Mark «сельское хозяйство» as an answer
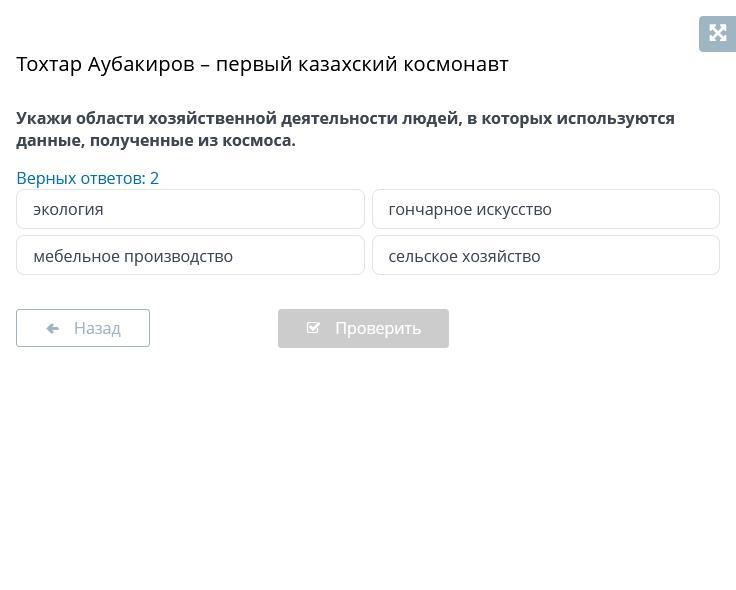 545,256
